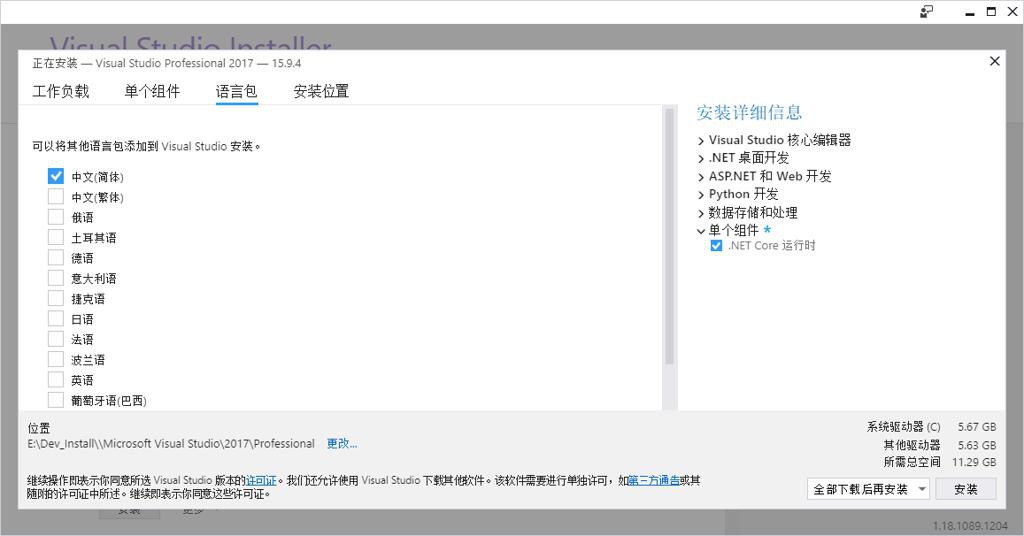Go to the 安装位置 tab
This screenshot has width=1024, height=536.
321,91
